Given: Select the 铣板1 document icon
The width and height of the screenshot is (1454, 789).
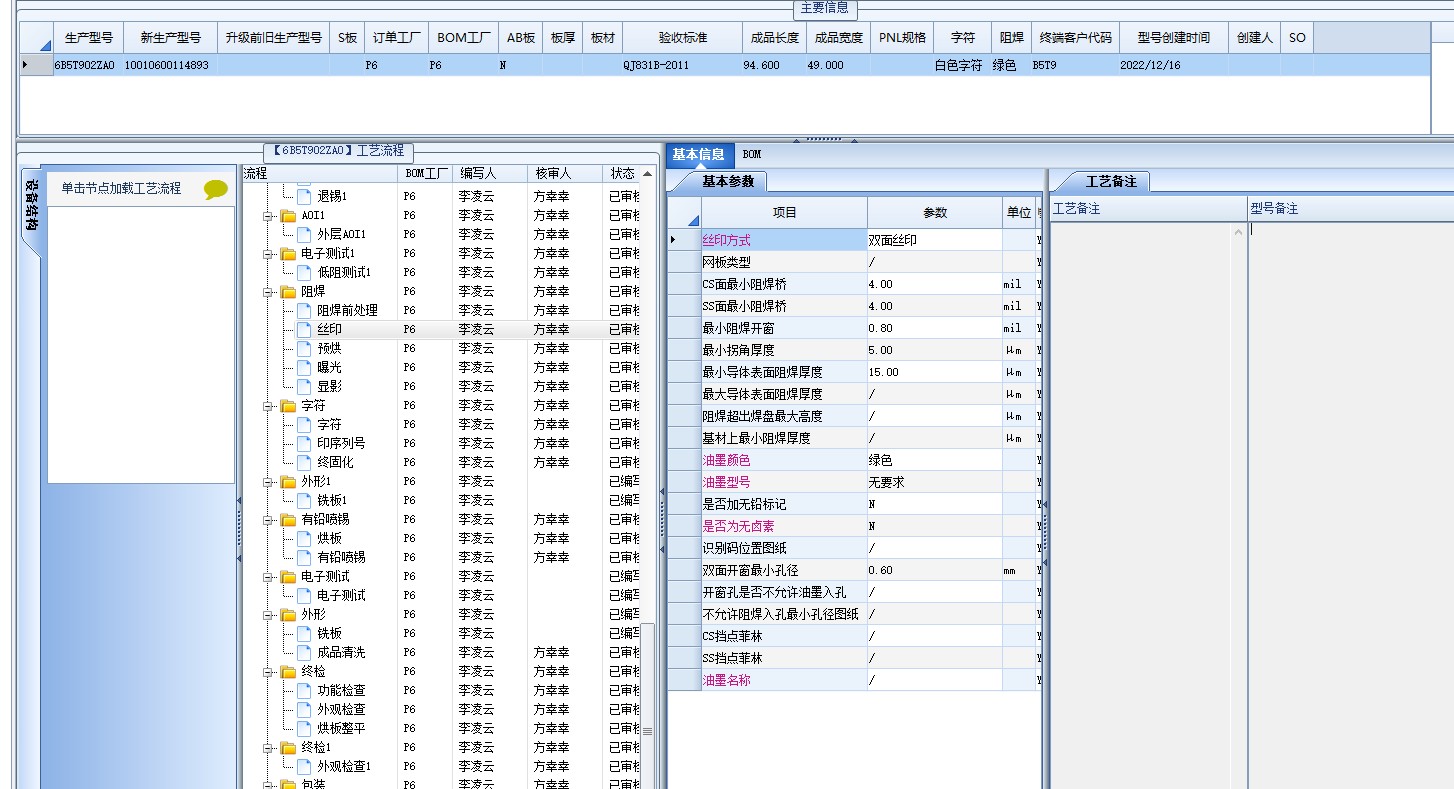Looking at the screenshot, I should (304, 500).
